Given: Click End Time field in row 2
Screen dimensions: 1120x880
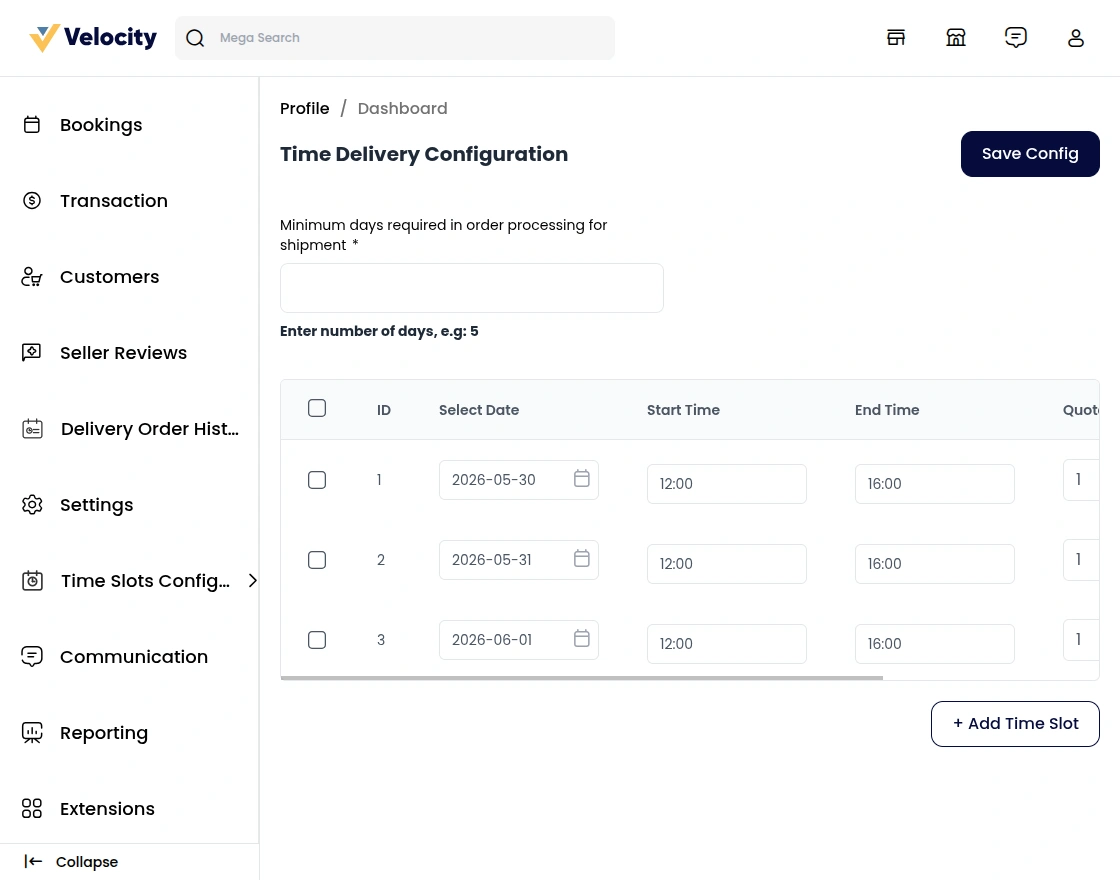Looking at the screenshot, I should point(934,564).
